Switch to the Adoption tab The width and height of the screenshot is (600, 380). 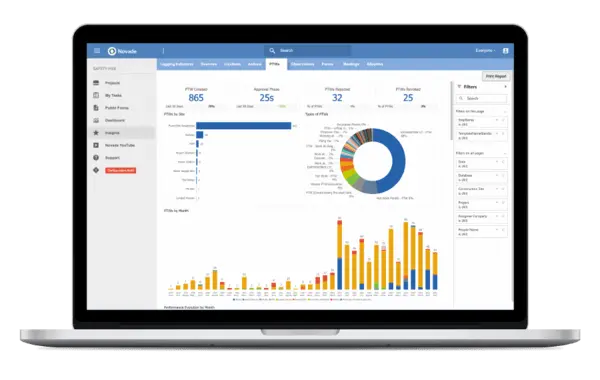[x=375, y=64]
